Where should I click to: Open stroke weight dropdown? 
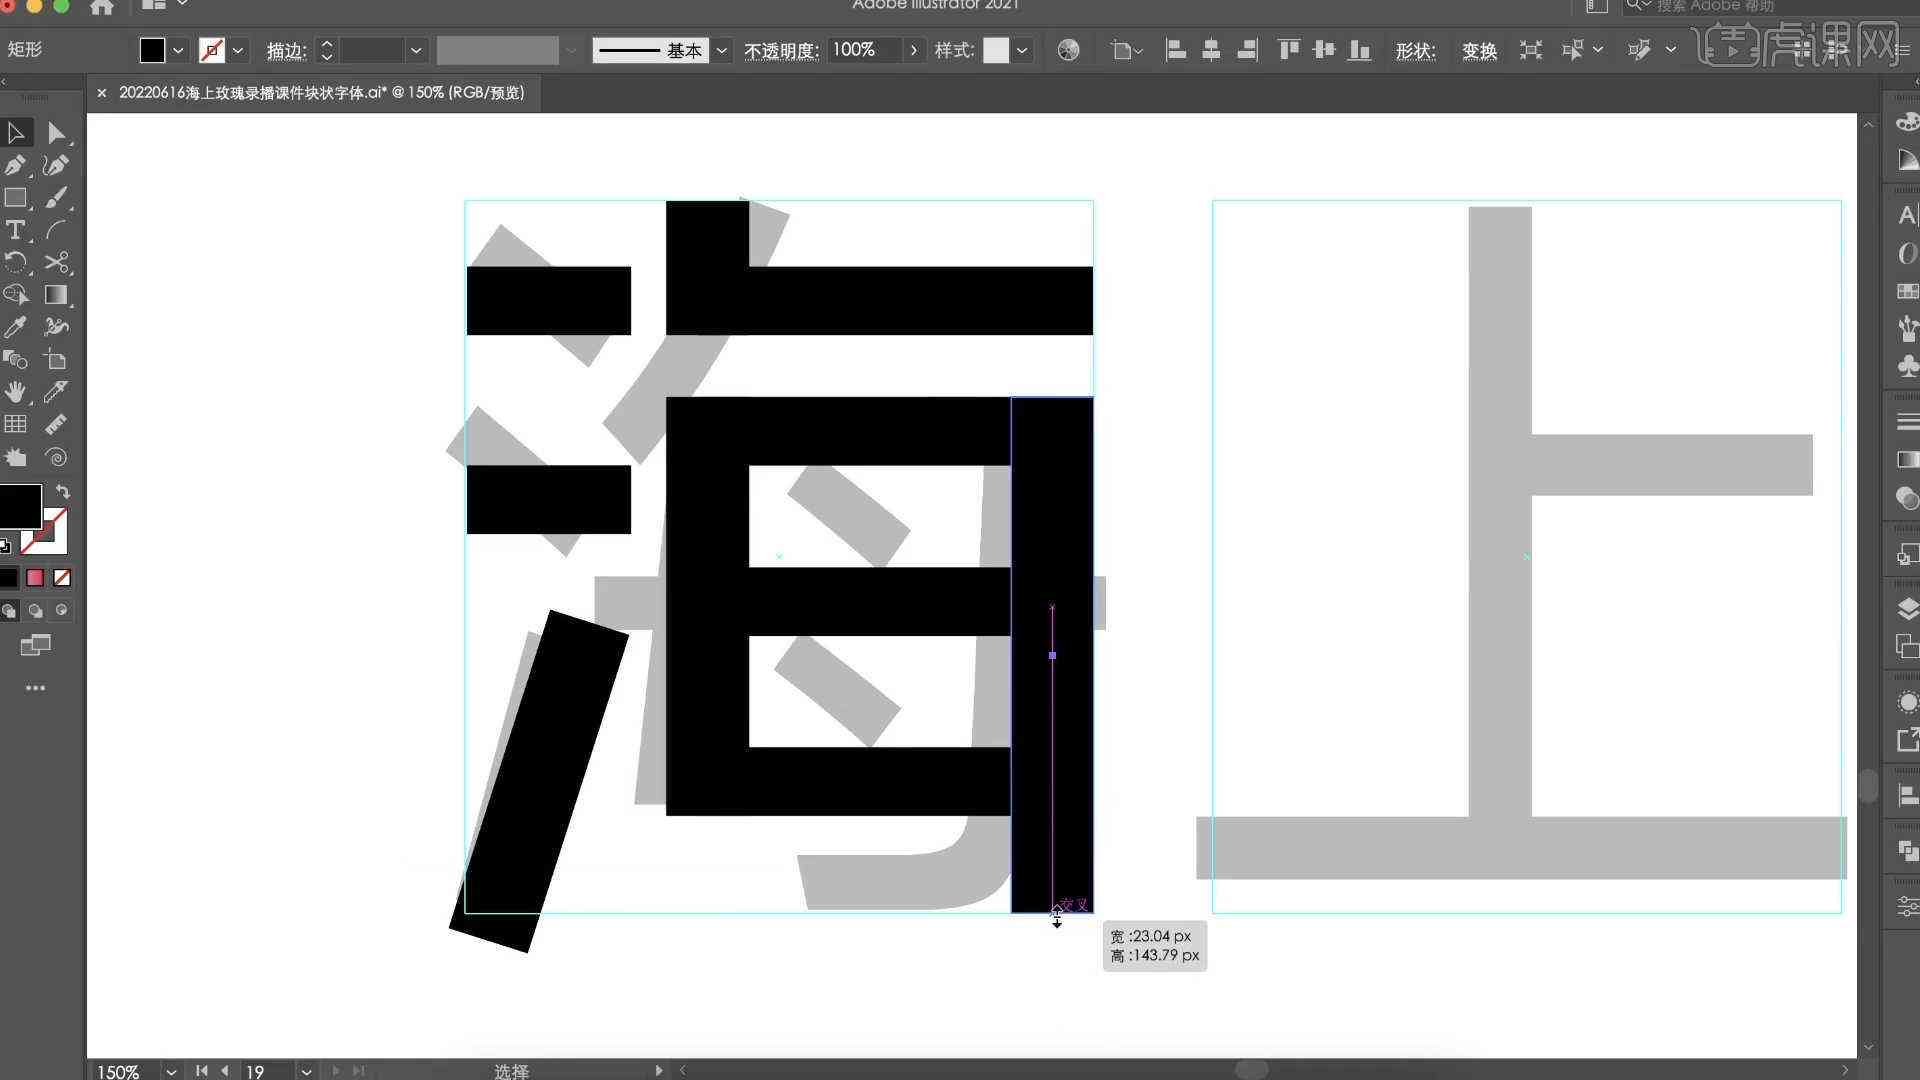click(416, 50)
